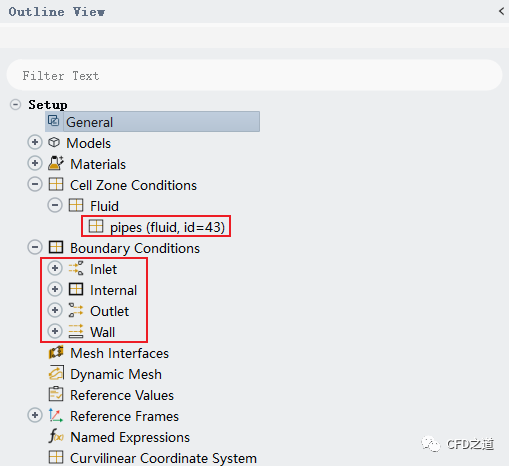The height and width of the screenshot is (466, 509).
Task: Click the Wall boundary icon
Action: pos(76,331)
